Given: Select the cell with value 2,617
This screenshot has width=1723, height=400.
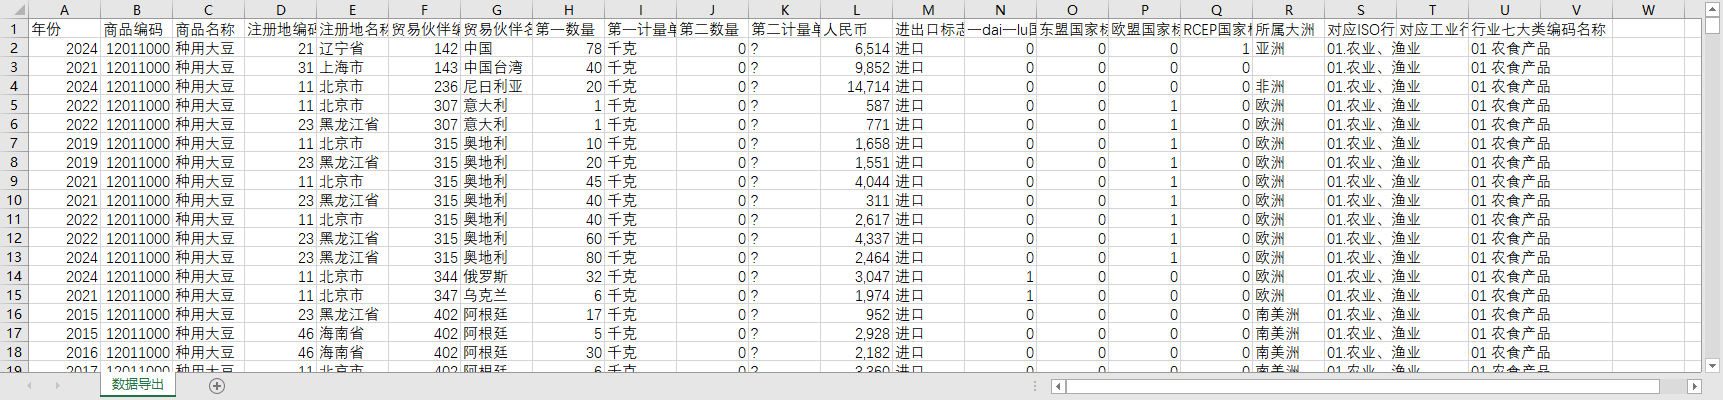Looking at the screenshot, I should click(857, 219).
